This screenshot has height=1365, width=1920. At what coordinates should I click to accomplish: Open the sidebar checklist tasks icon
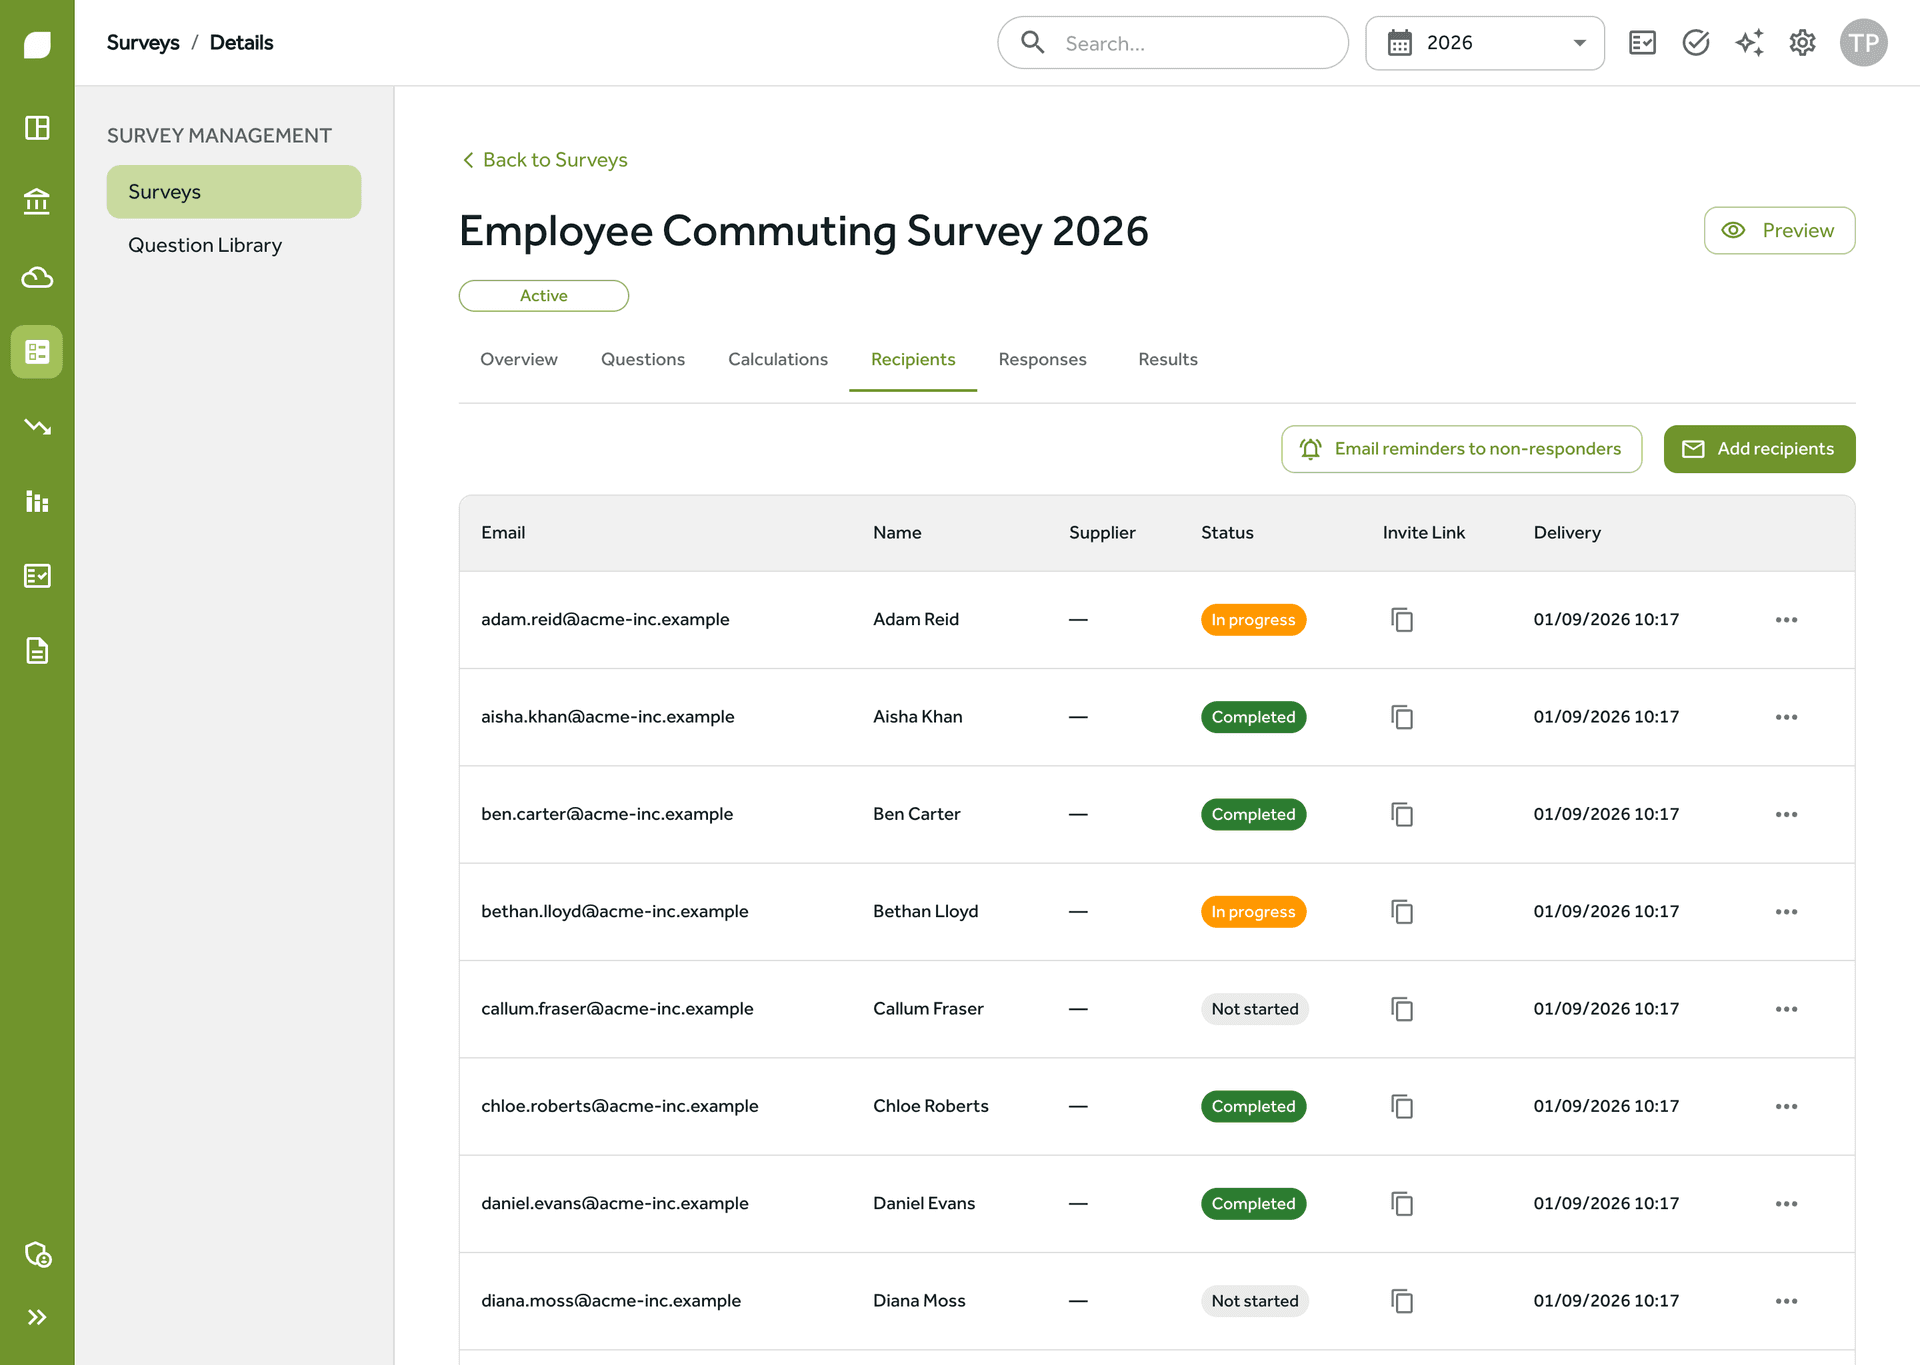37,576
